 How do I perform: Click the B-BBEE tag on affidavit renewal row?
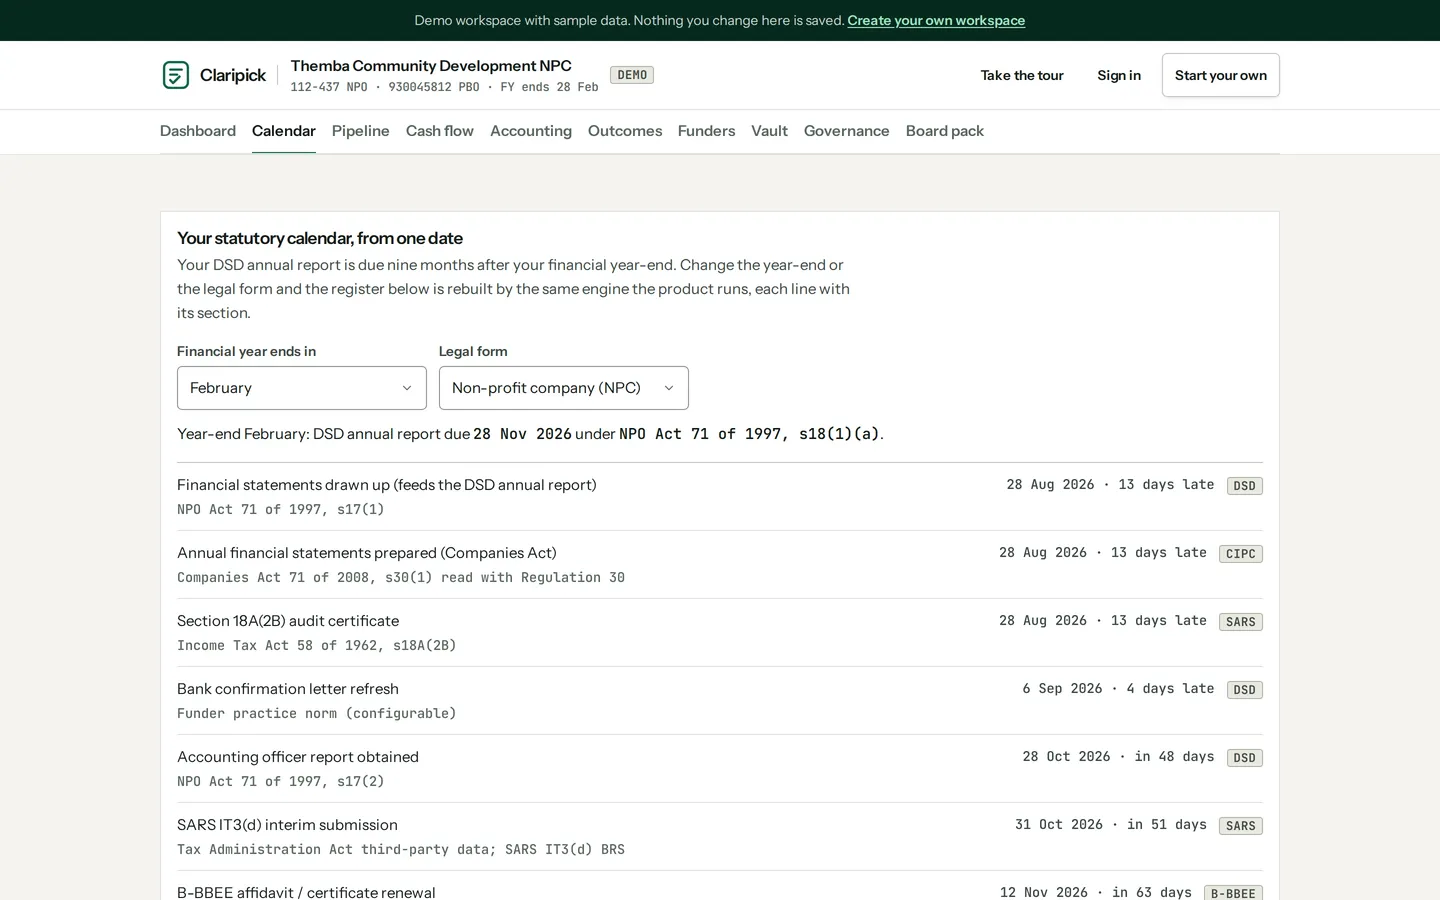pyautogui.click(x=1233, y=893)
